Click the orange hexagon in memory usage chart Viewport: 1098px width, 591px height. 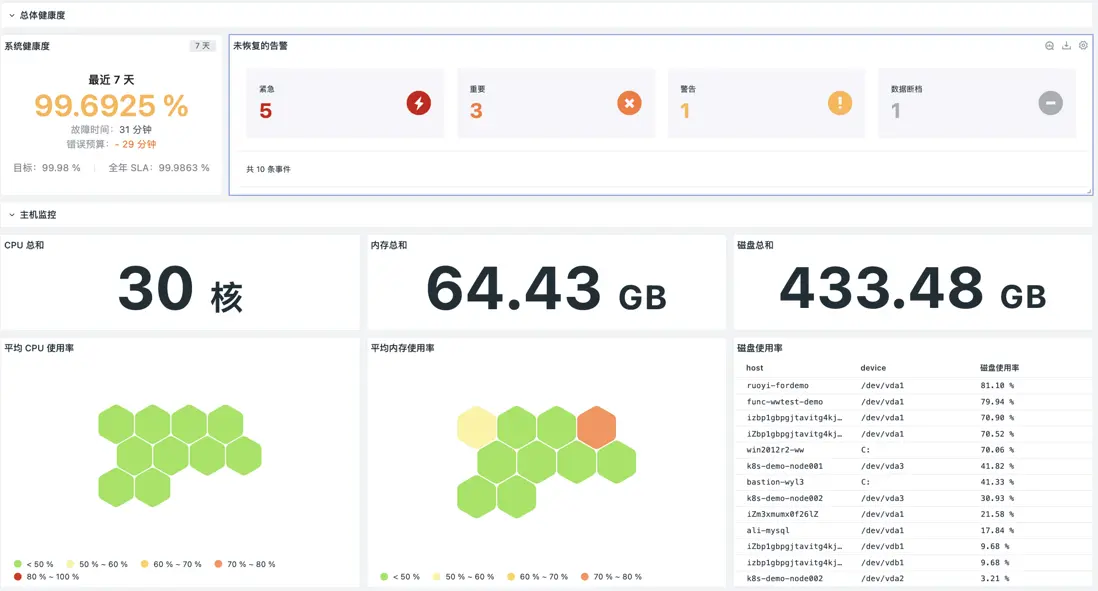coord(597,427)
